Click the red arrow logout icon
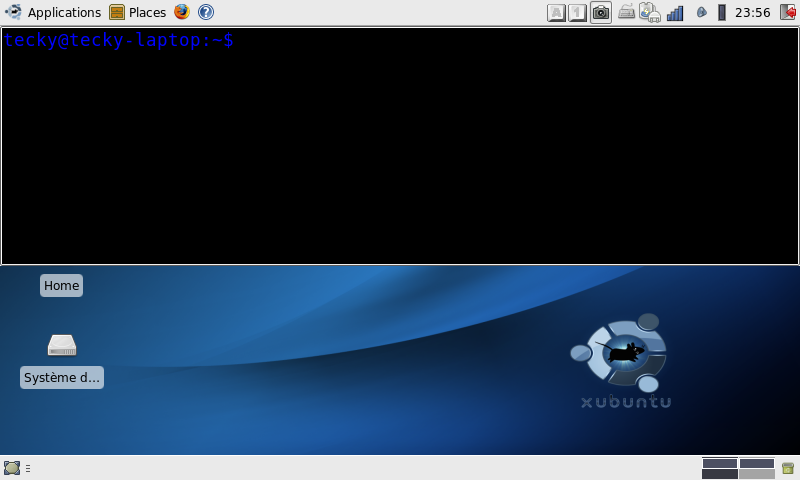 (x=788, y=12)
